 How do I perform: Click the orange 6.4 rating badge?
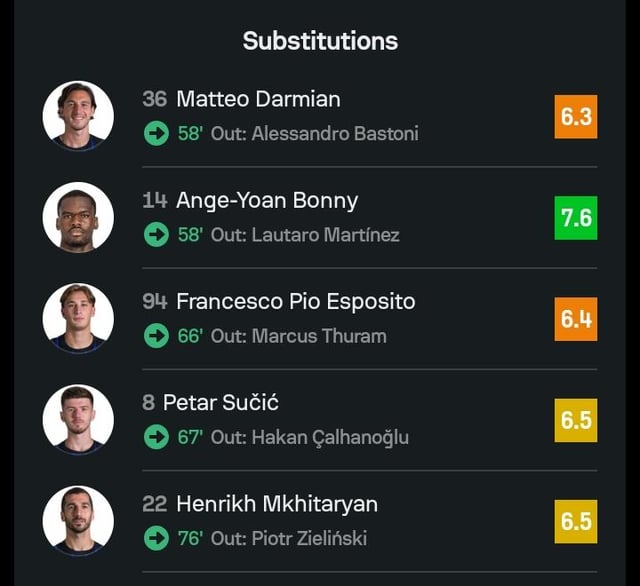(x=576, y=319)
